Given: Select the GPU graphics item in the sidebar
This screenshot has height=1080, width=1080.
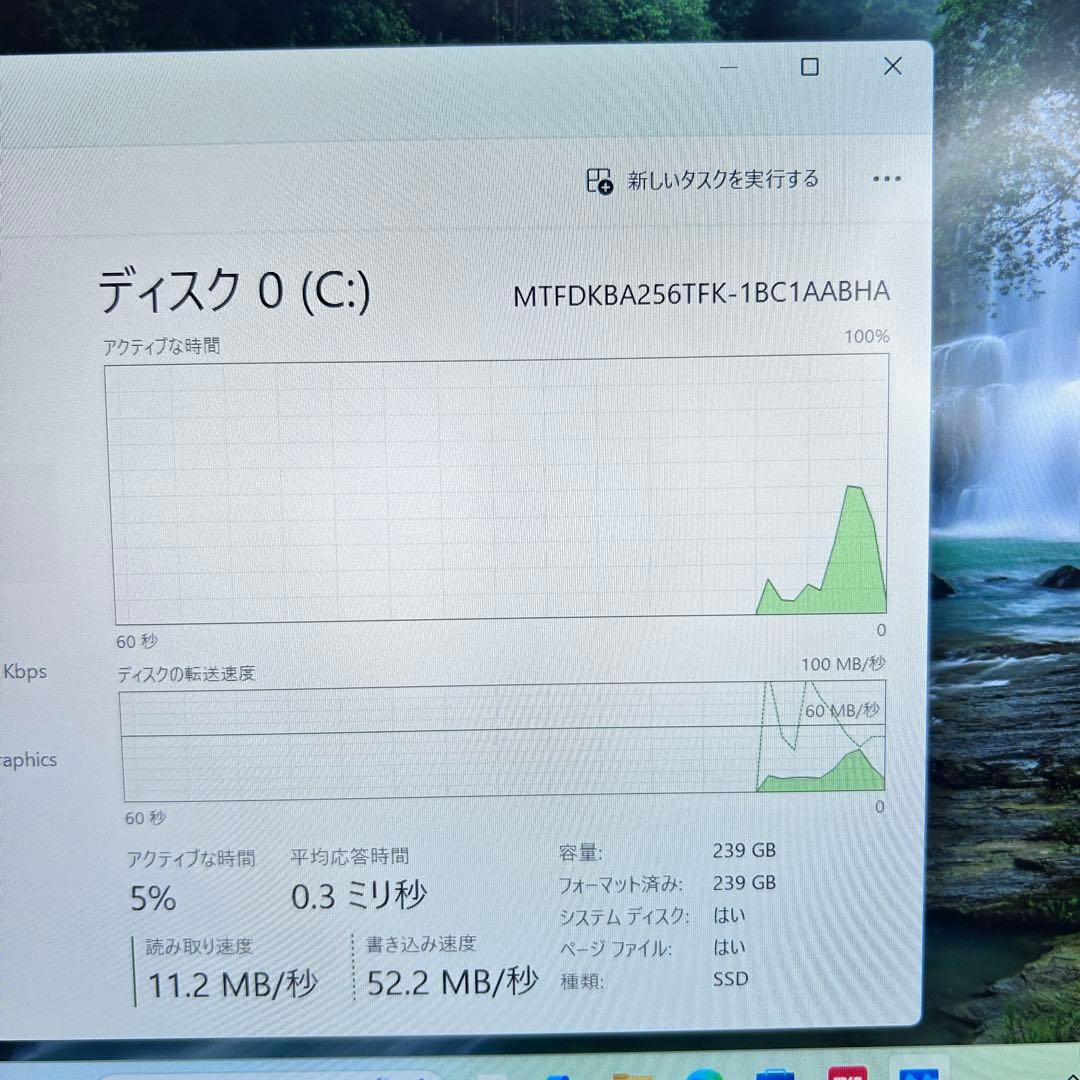Looking at the screenshot, I should tap(28, 760).
